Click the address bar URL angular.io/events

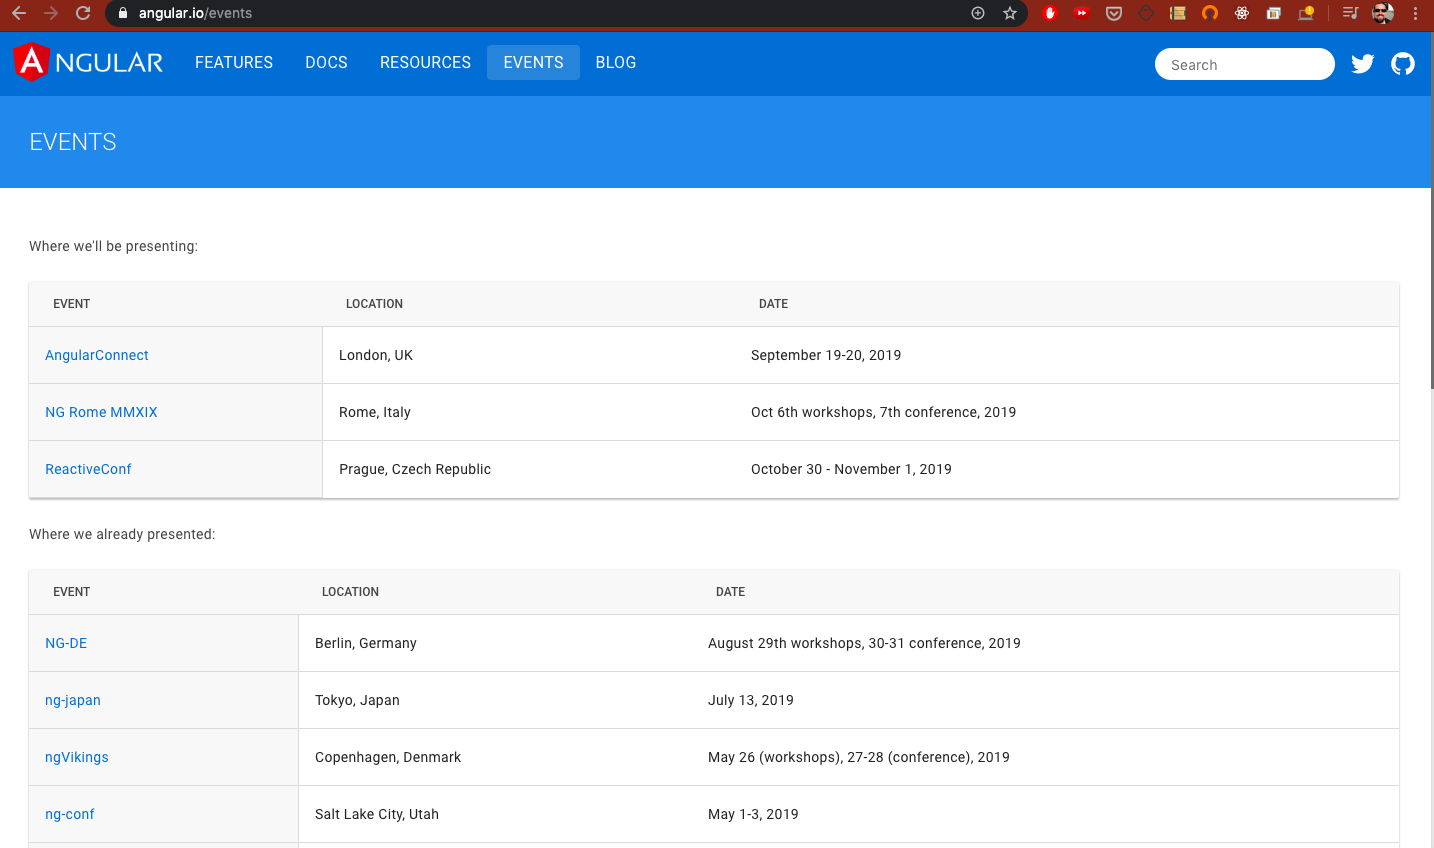coord(195,13)
